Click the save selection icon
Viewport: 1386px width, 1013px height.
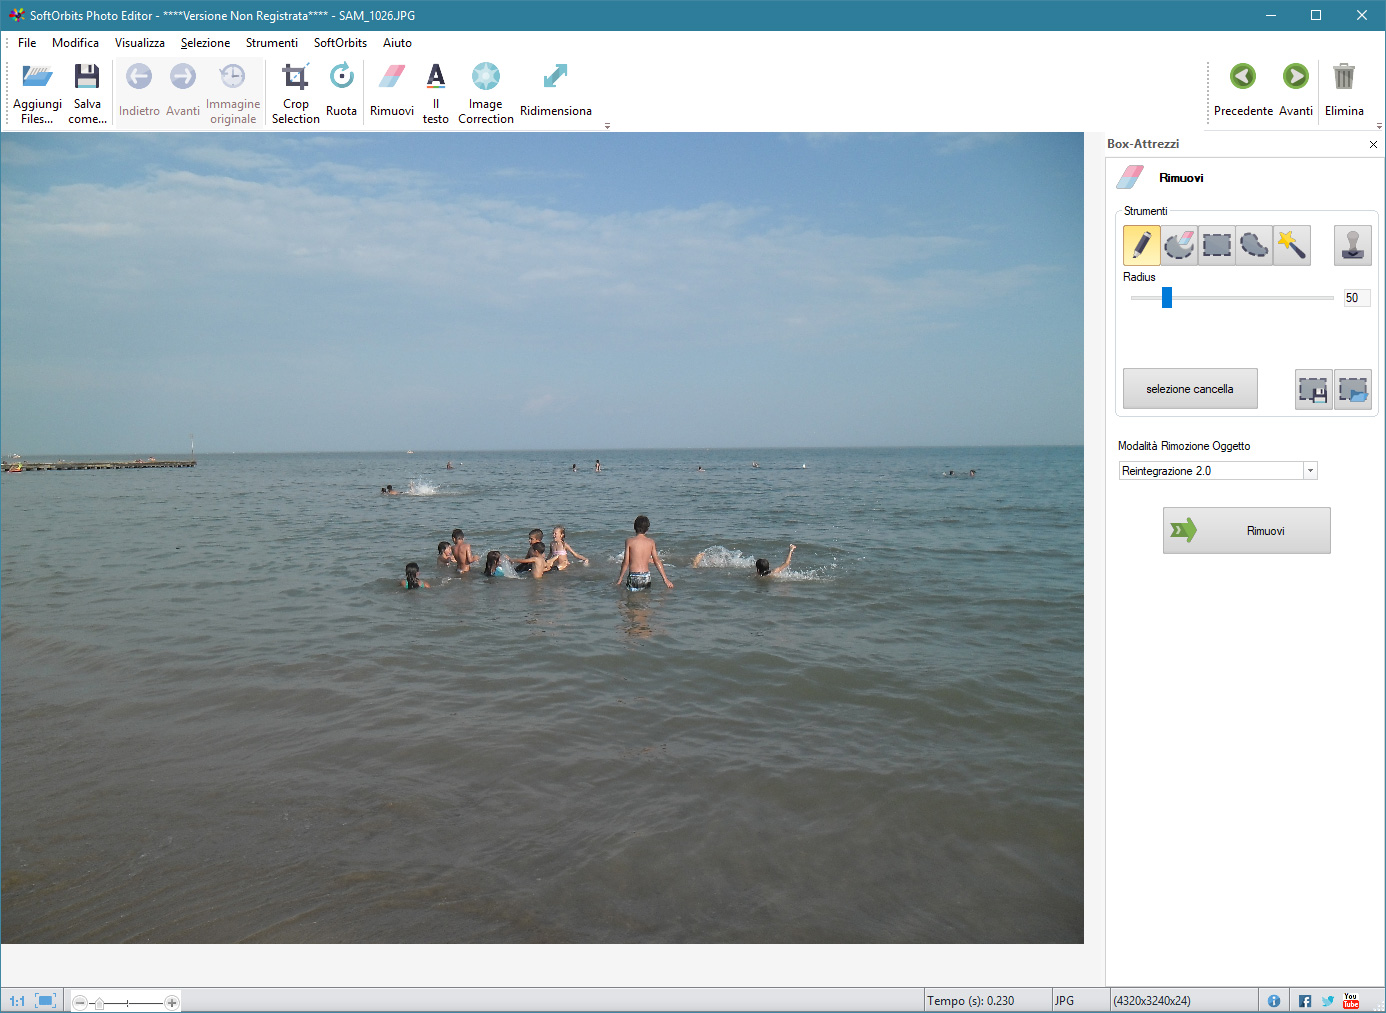pyautogui.click(x=1313, y=390)
